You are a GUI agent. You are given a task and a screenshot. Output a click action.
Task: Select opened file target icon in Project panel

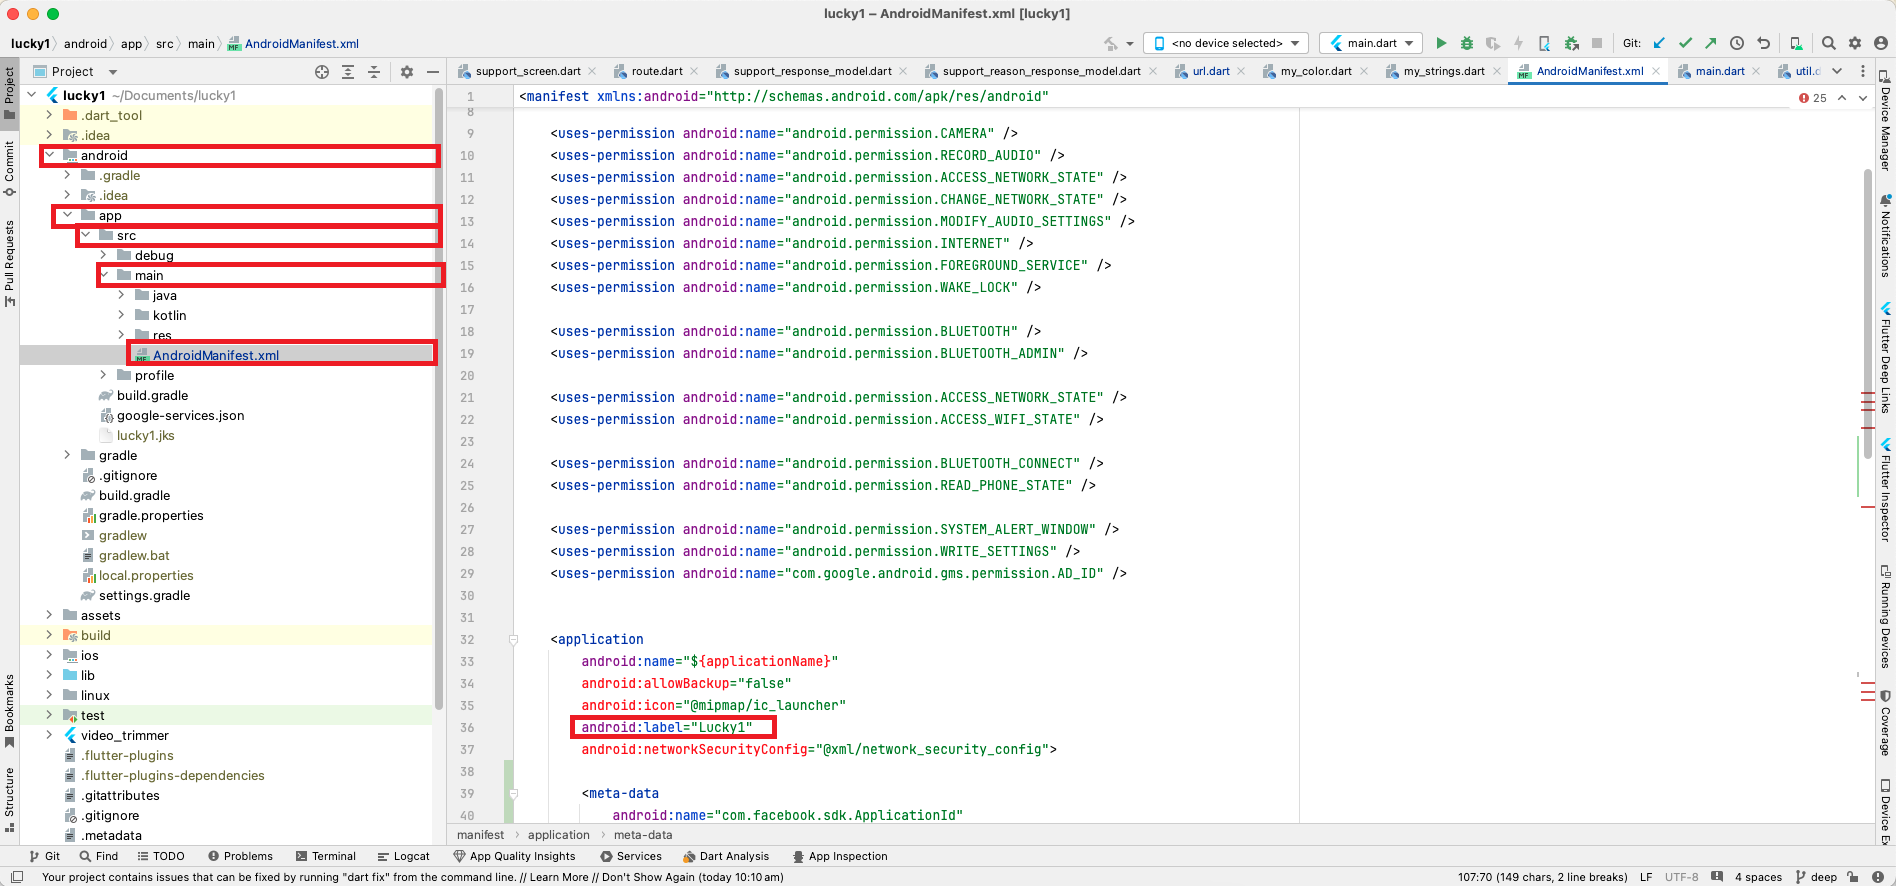pyautogui.click(x=322, y=72)
